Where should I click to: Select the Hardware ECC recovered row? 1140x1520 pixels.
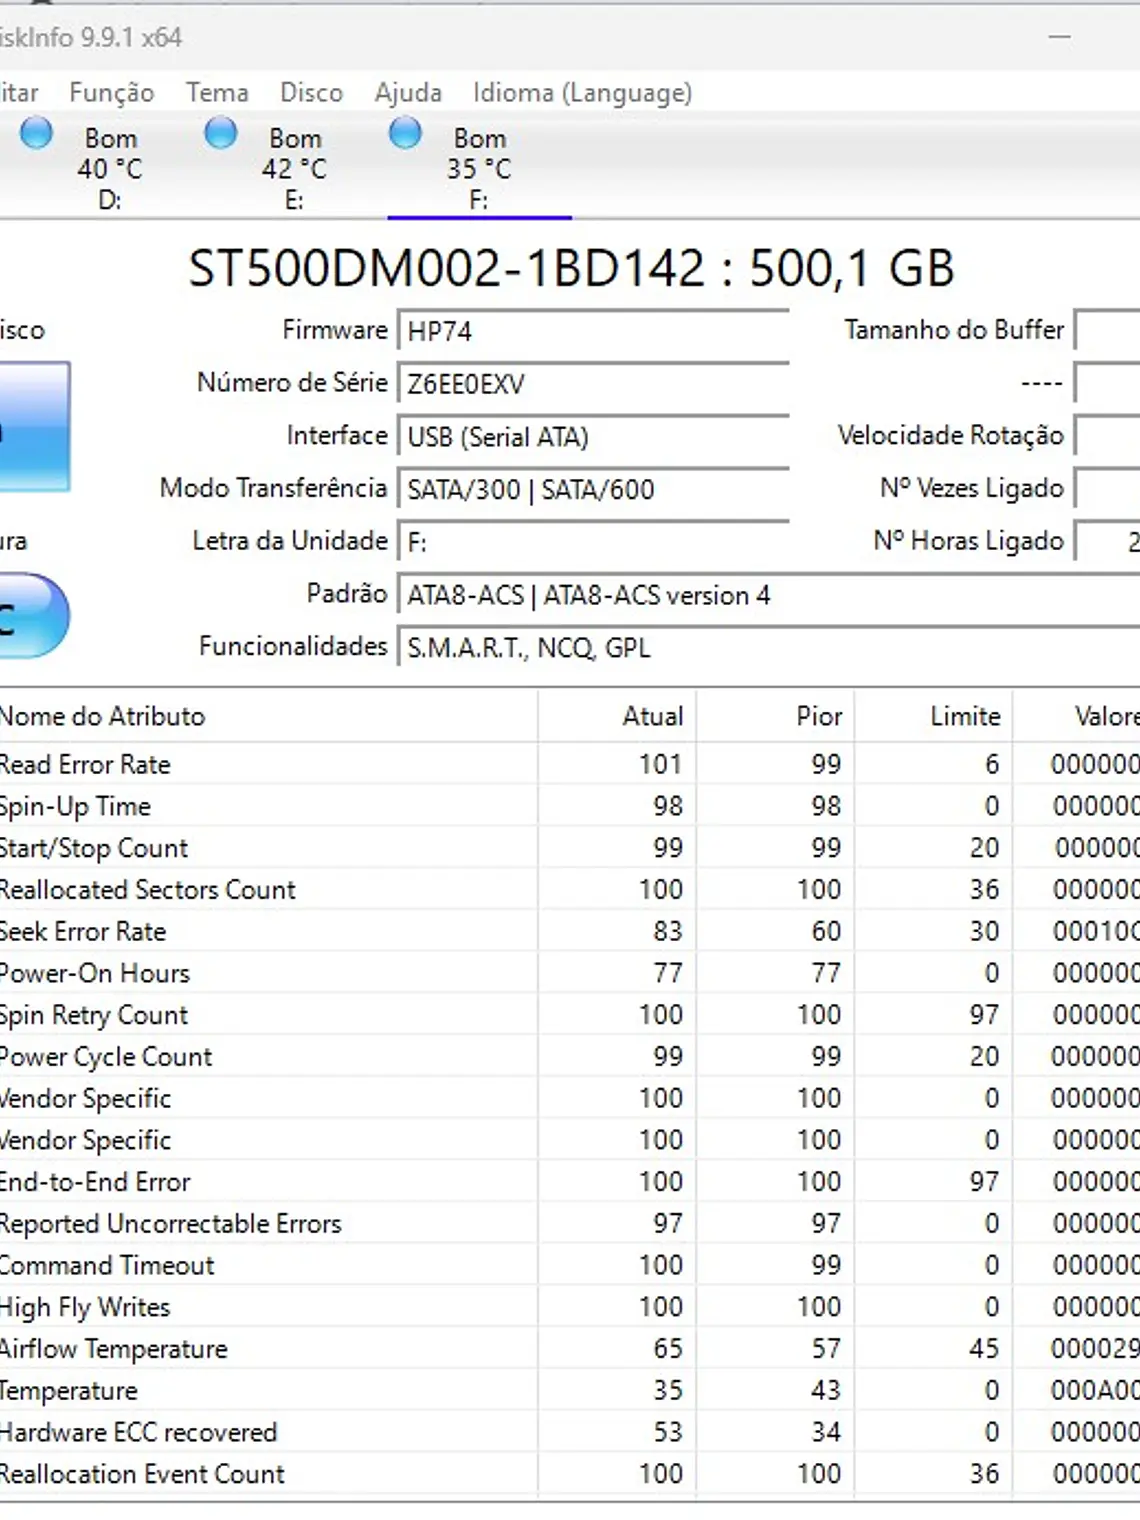point(570,1432)
